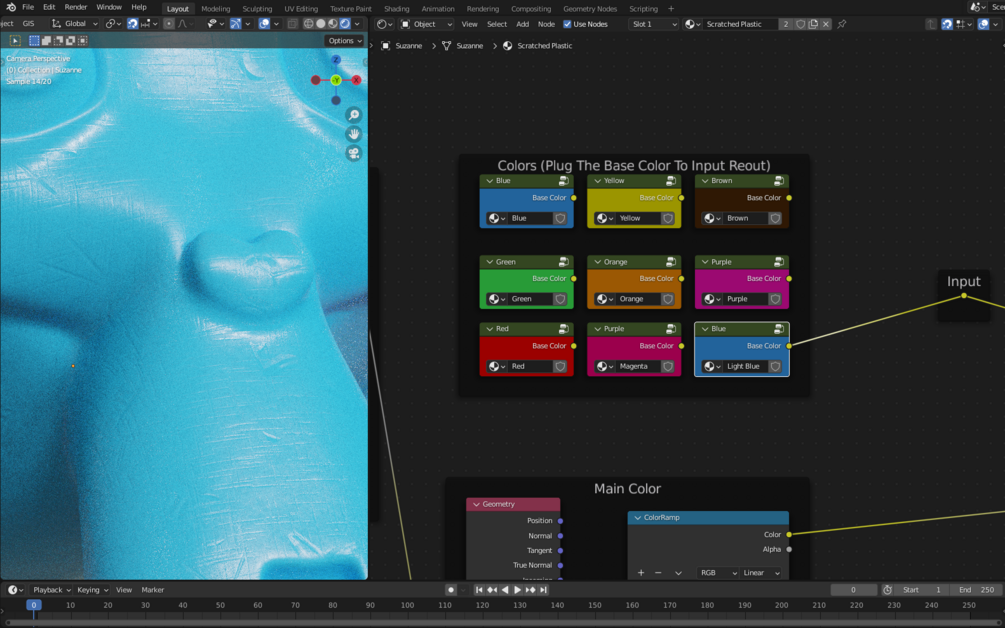Viewport: 1005px width, 628px height.
Task: Toggle camera view icon in viewport
Action: pyautogui.click(x=354, y=154)
